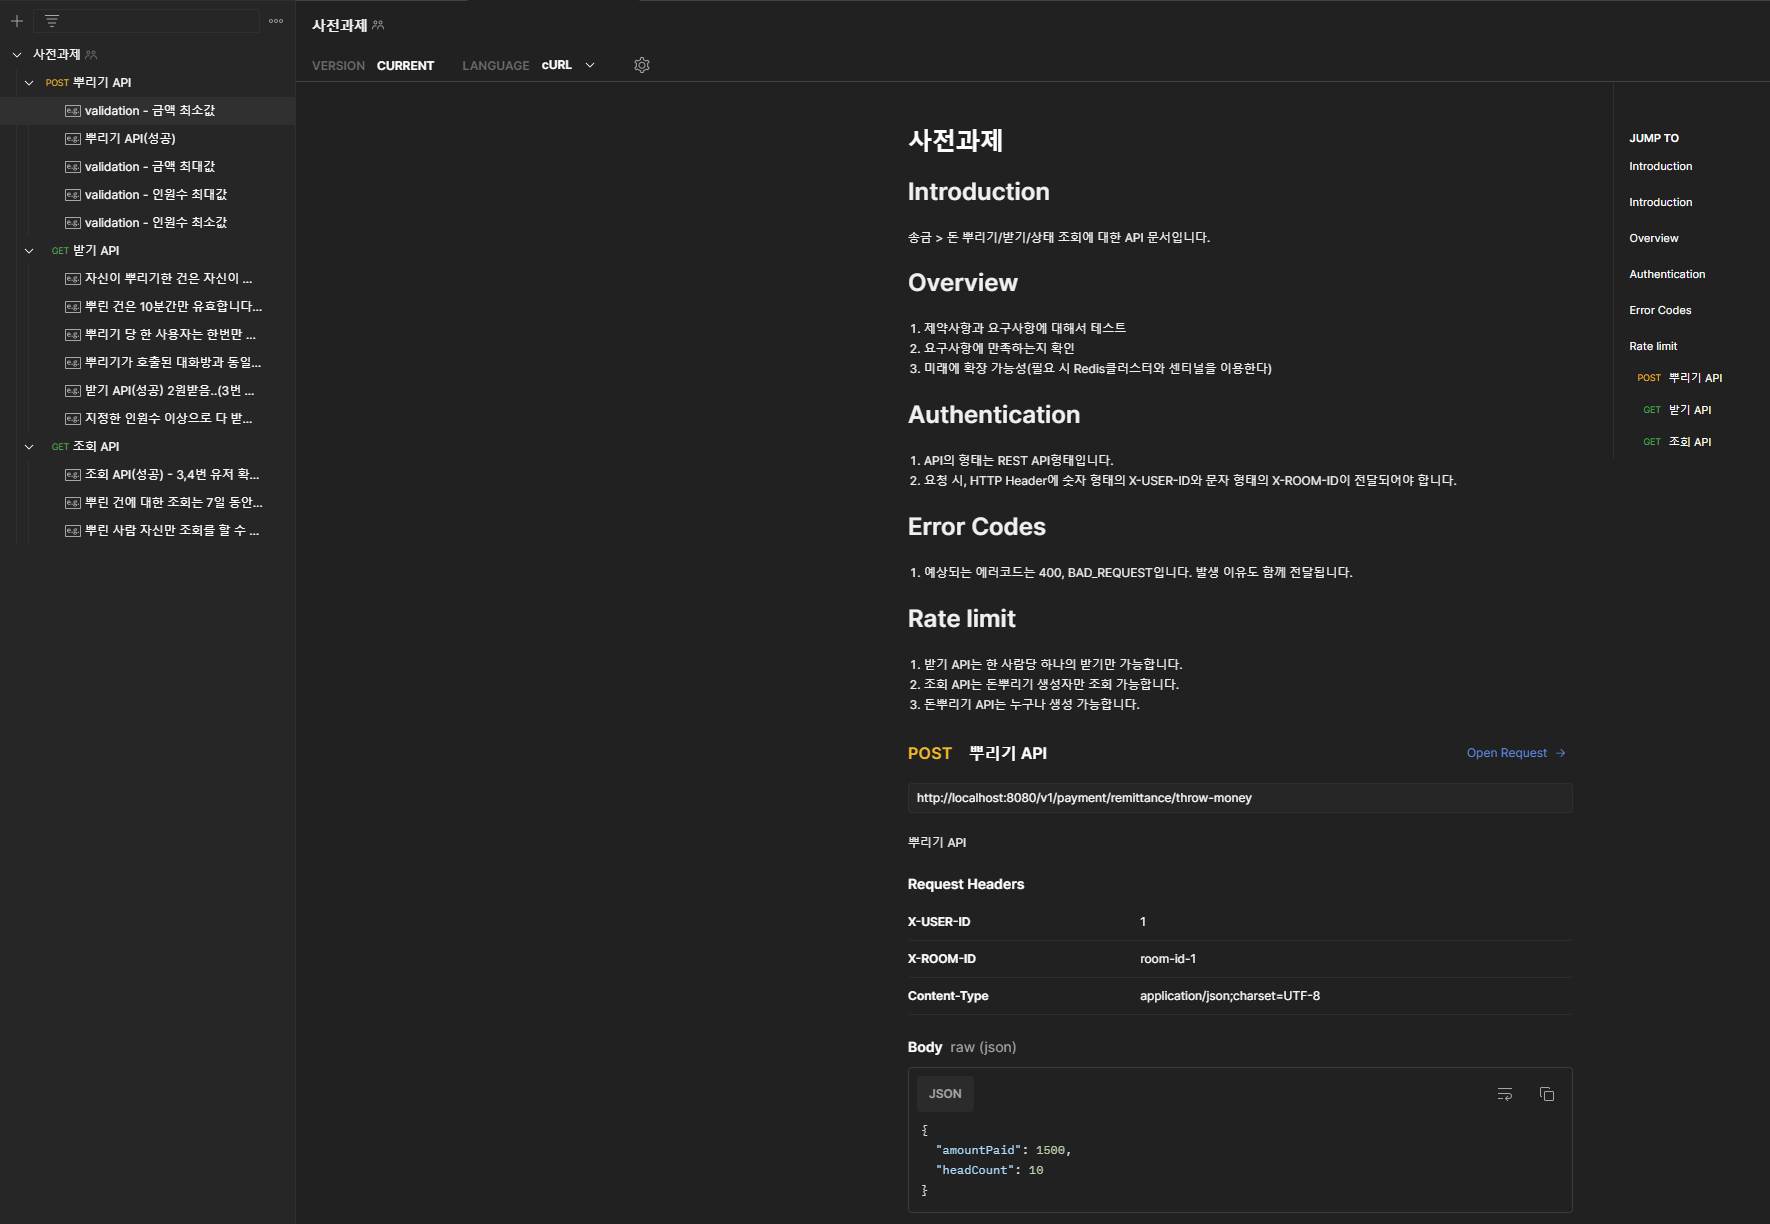Screen dimensions: 1770x1224
Task: Click the throw-money request URL field
Action: click(x=1240, y=797)
